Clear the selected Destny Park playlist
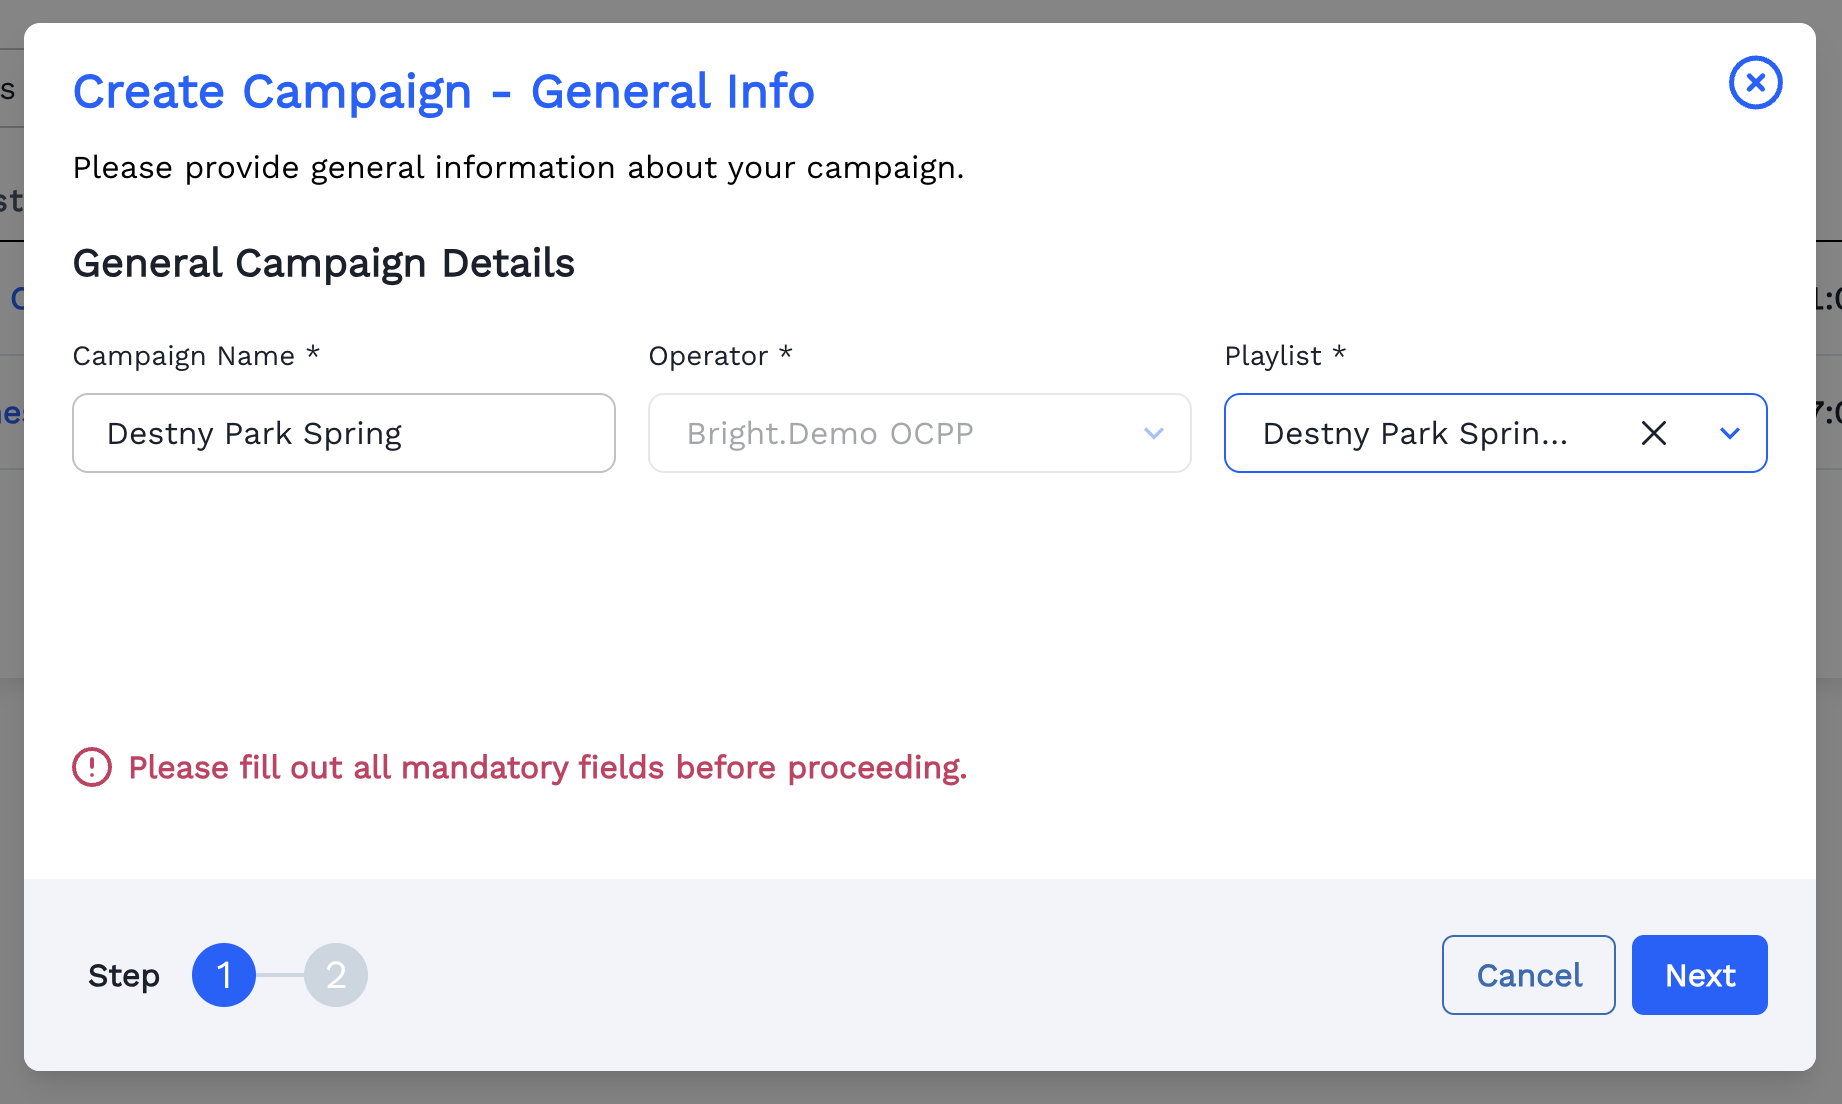Screen dimensions: 1842x1104 (x=1654, y=433)
